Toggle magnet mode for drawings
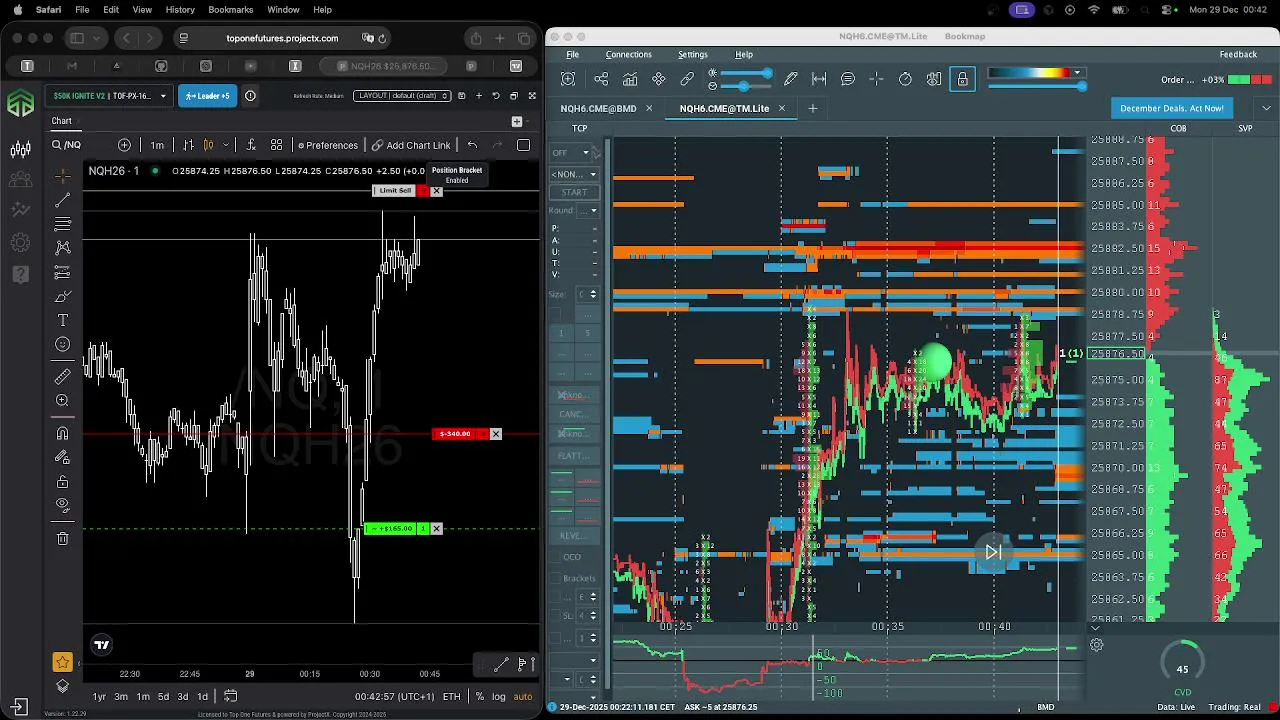This screenshot has height=720, width=1280. [x=62, y=433]
